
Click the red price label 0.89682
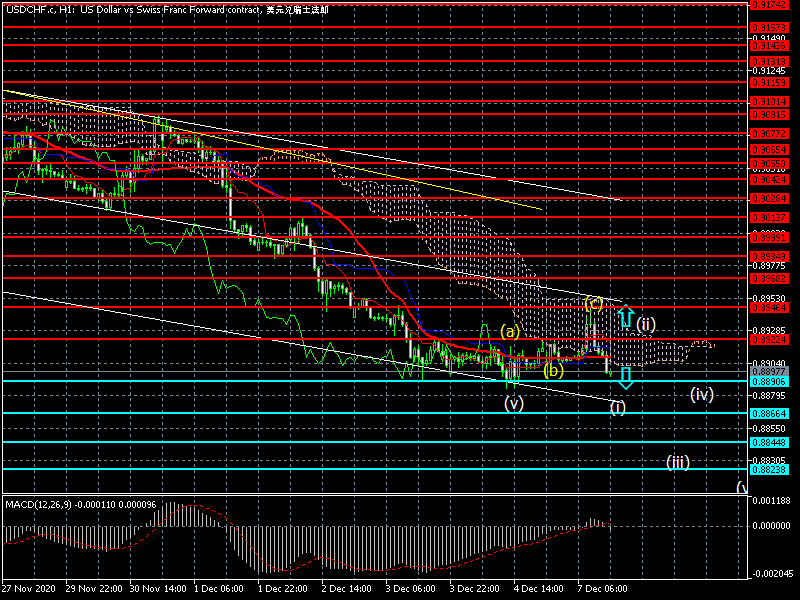769,279
